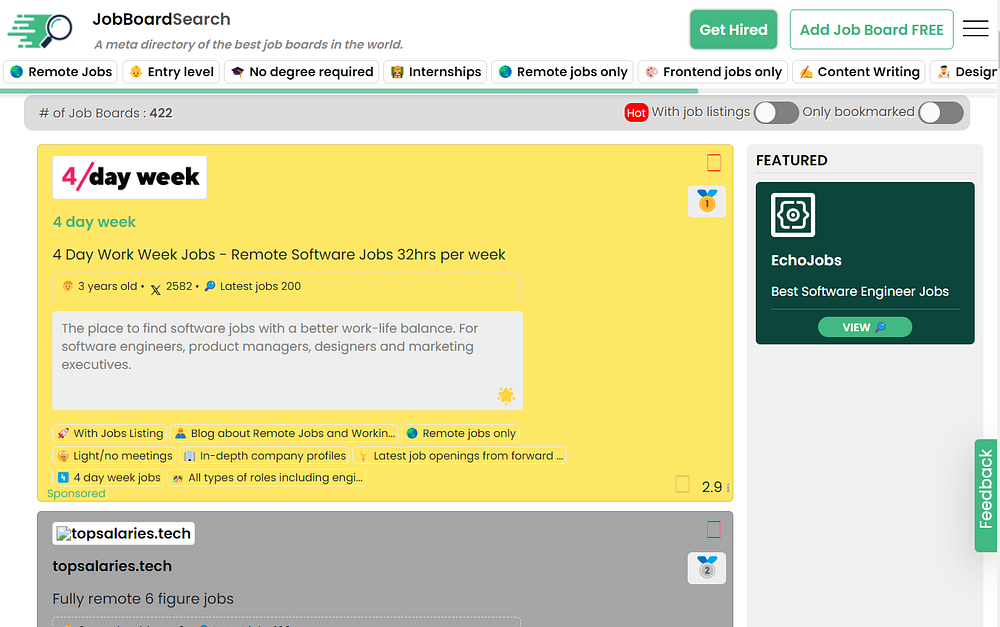This screenshot has width=1000, height=627.
Task: Click the 4 day week jobs tag
Action: [x=109, y=477]
